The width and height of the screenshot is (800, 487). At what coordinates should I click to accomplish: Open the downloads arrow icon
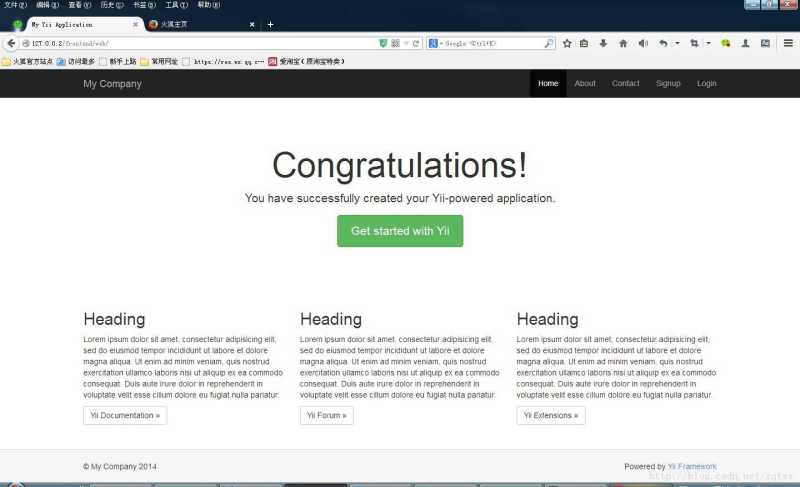(x=603, y=44)
